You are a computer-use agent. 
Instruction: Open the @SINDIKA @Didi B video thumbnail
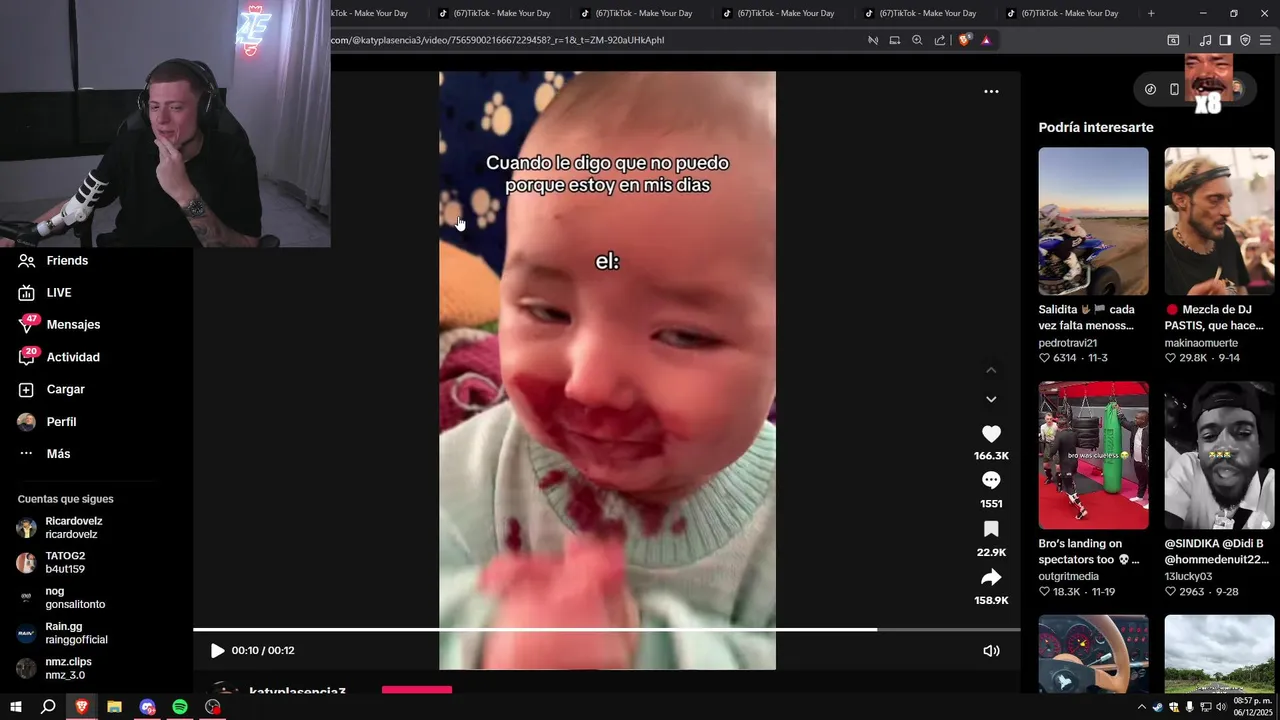[x=1219, y=455]
